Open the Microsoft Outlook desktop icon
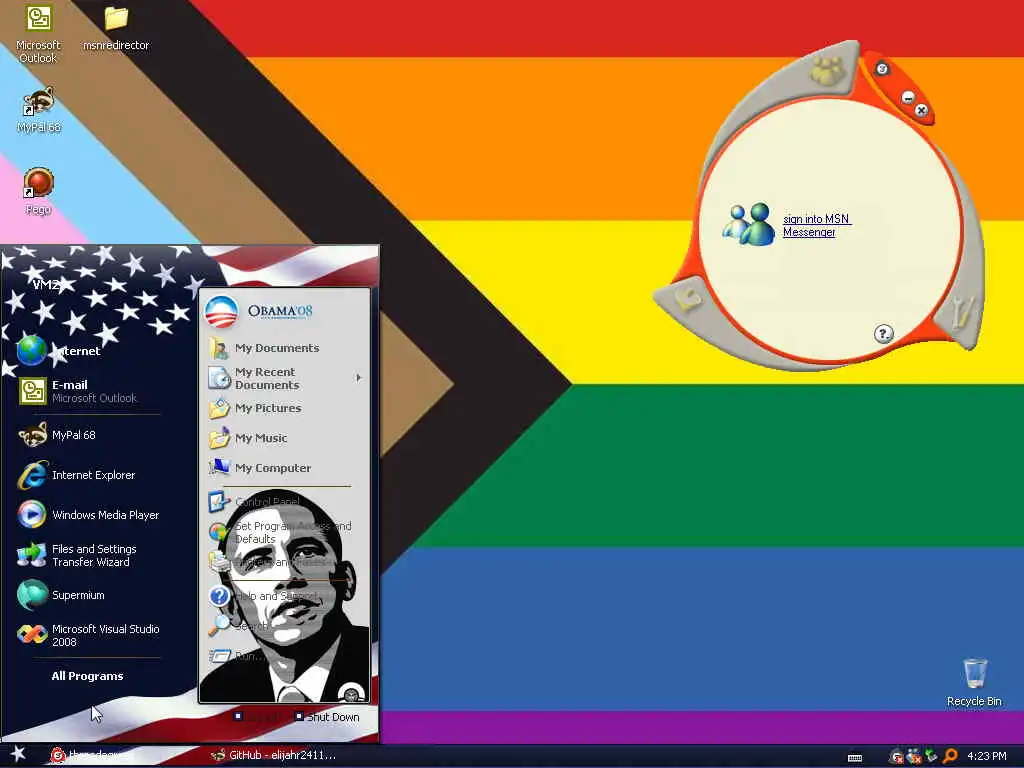The width and height of the screenshot is (1024, 768). point(38,33)
